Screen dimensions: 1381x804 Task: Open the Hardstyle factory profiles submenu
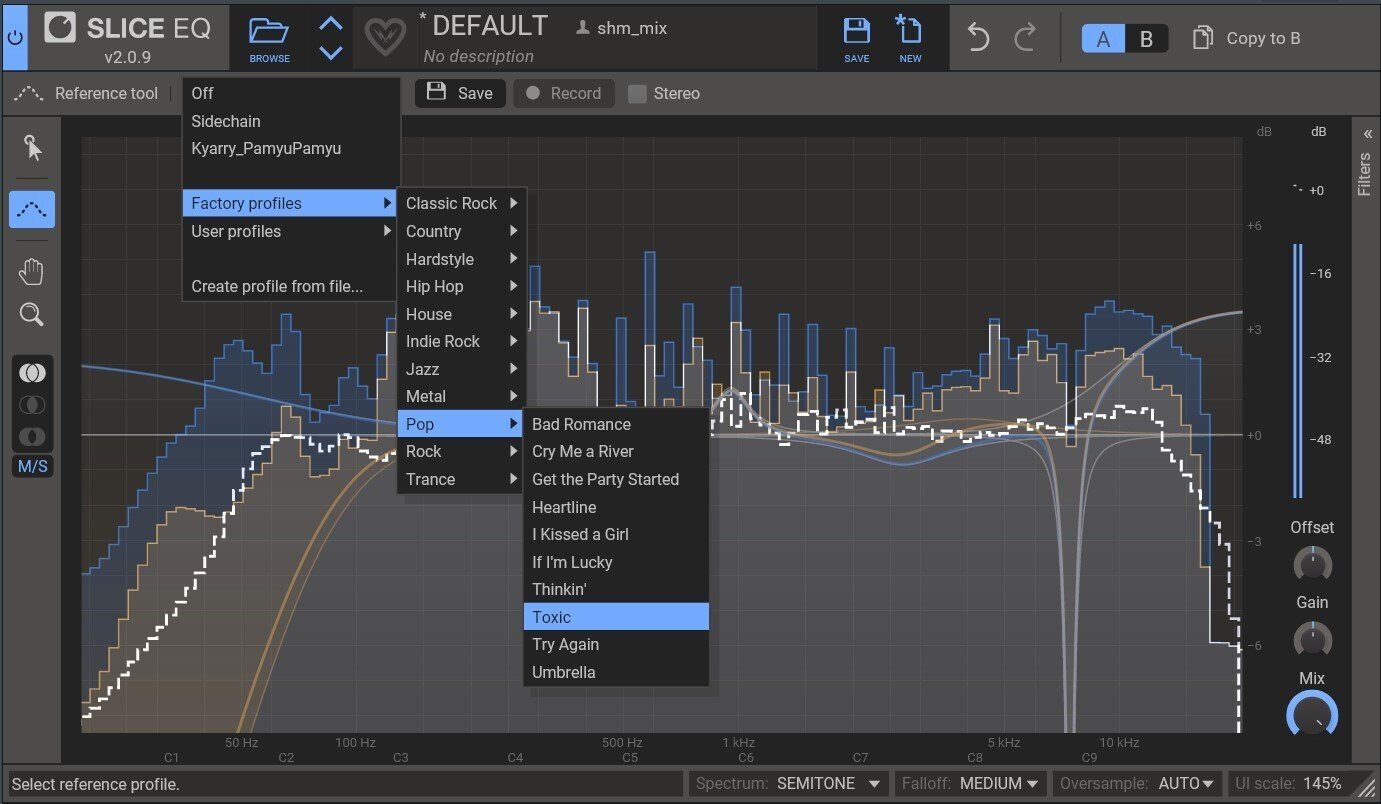[440, 259]
